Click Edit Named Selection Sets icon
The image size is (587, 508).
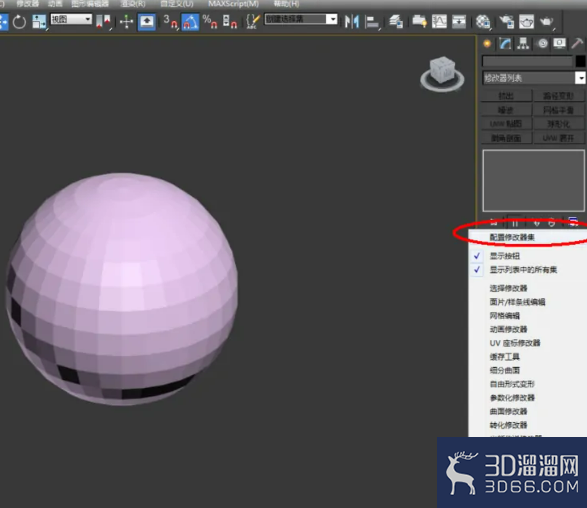(253, 22)
